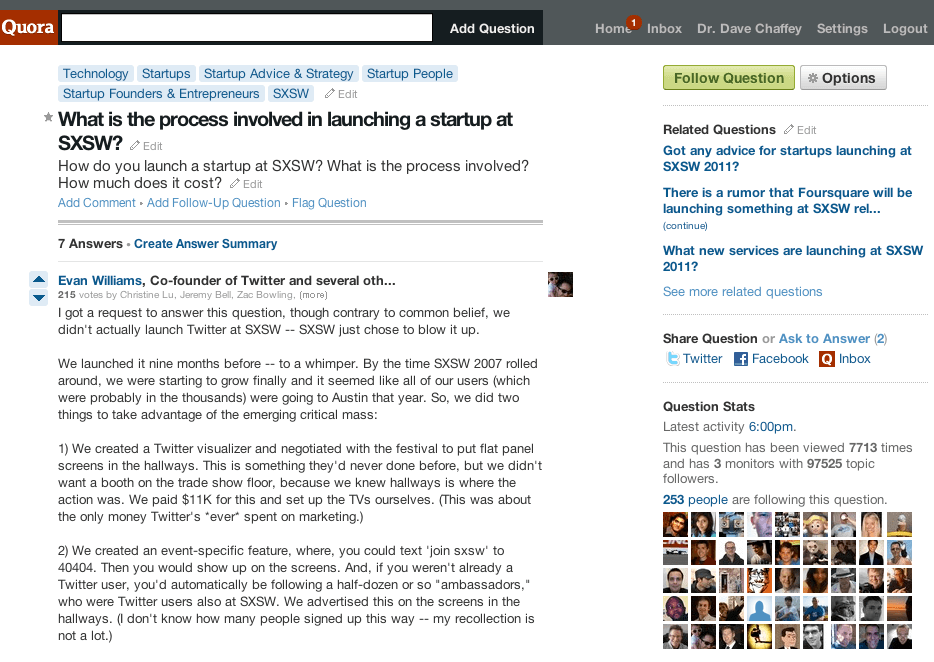Click the Quora Inbox share icon
The height and width of the screenshot is (662, 934).
click(827, 359)
